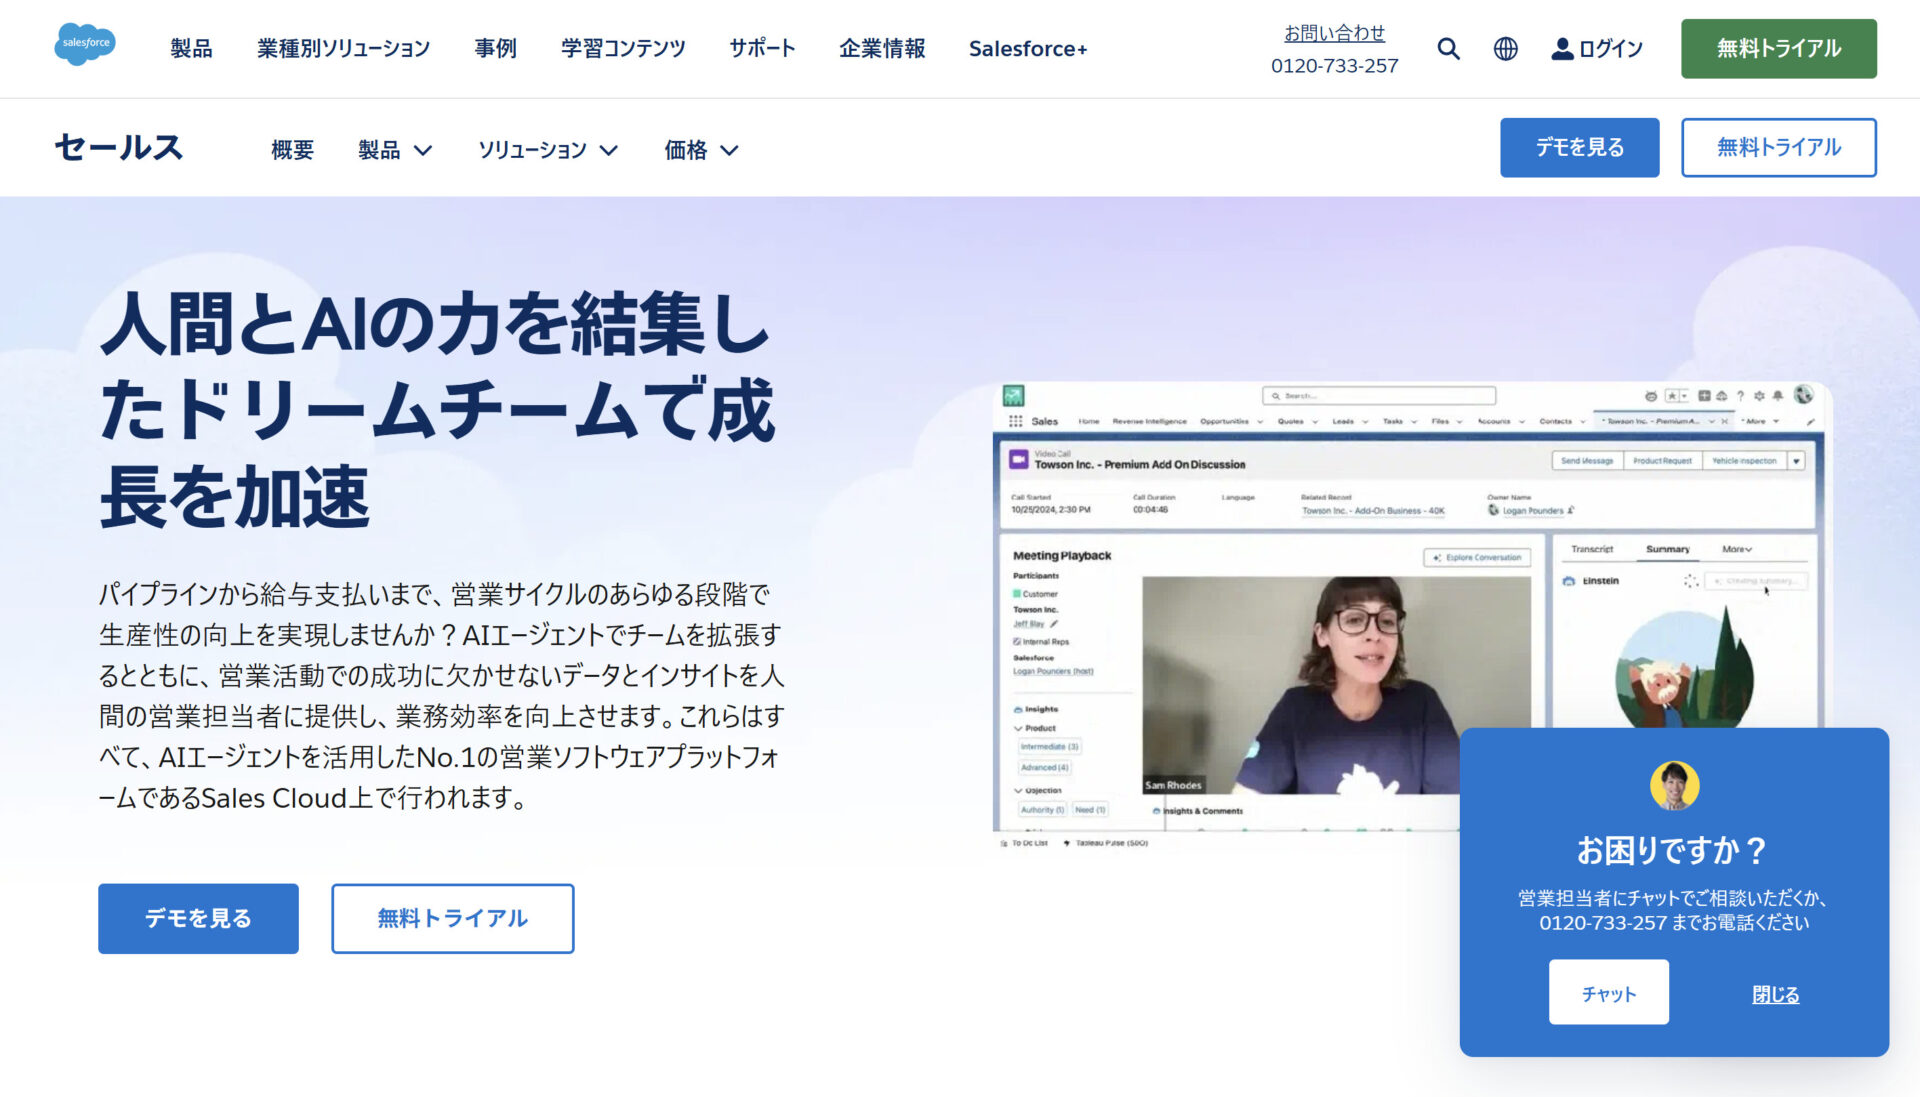Click the purple video call icon in the screenshot
This screenshot has width=1920, height=1097.
pos(1020,461)
